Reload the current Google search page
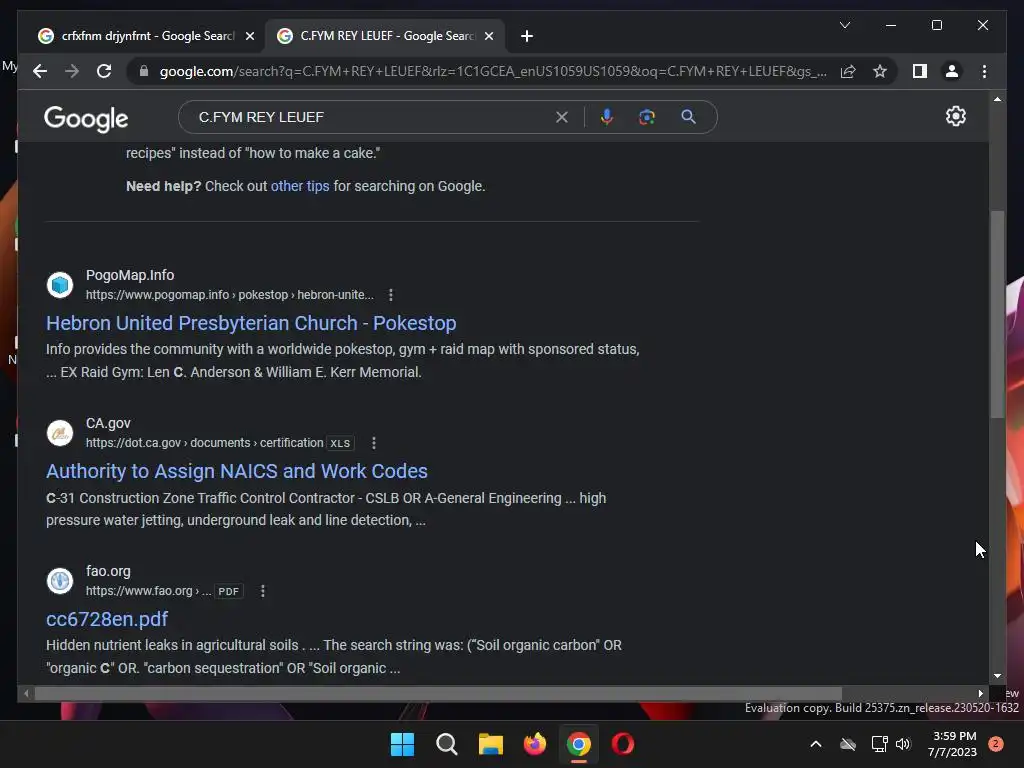This screenshot has height=768, width=1024. (x=104, y=71)
